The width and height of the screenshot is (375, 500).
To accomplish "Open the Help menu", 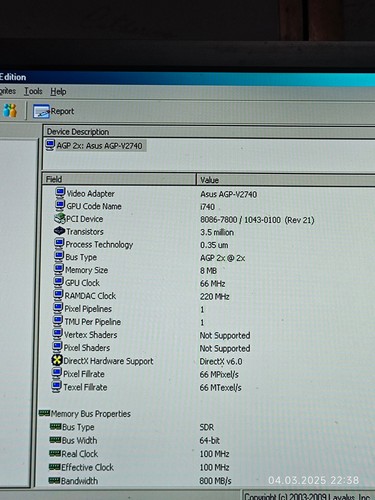I will point(58,91).
